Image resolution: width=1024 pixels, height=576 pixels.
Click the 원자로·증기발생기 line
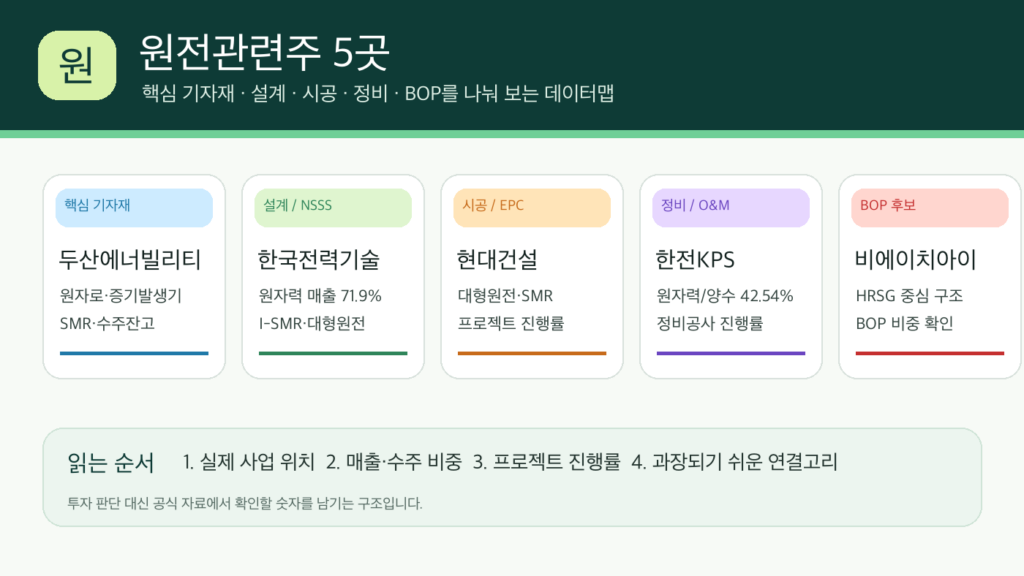point(121,296)
